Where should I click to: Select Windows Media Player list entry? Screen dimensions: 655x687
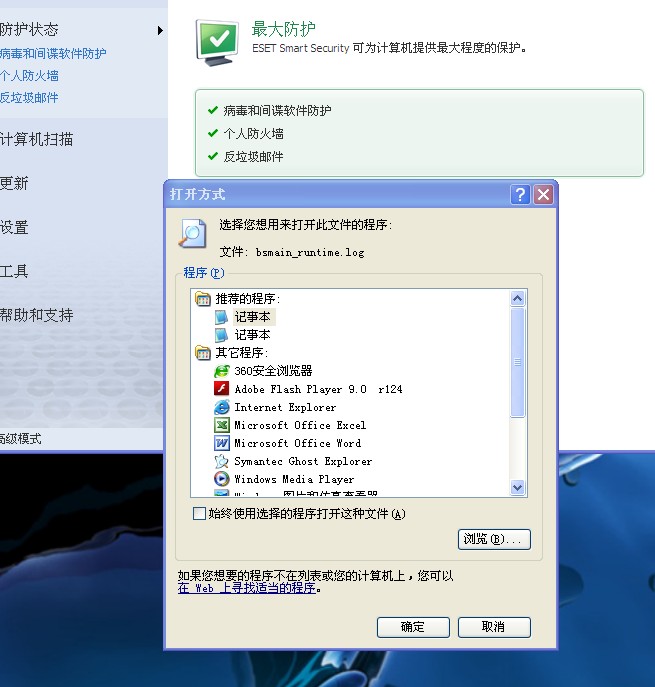pyautogui.click(x=294, y=479)
